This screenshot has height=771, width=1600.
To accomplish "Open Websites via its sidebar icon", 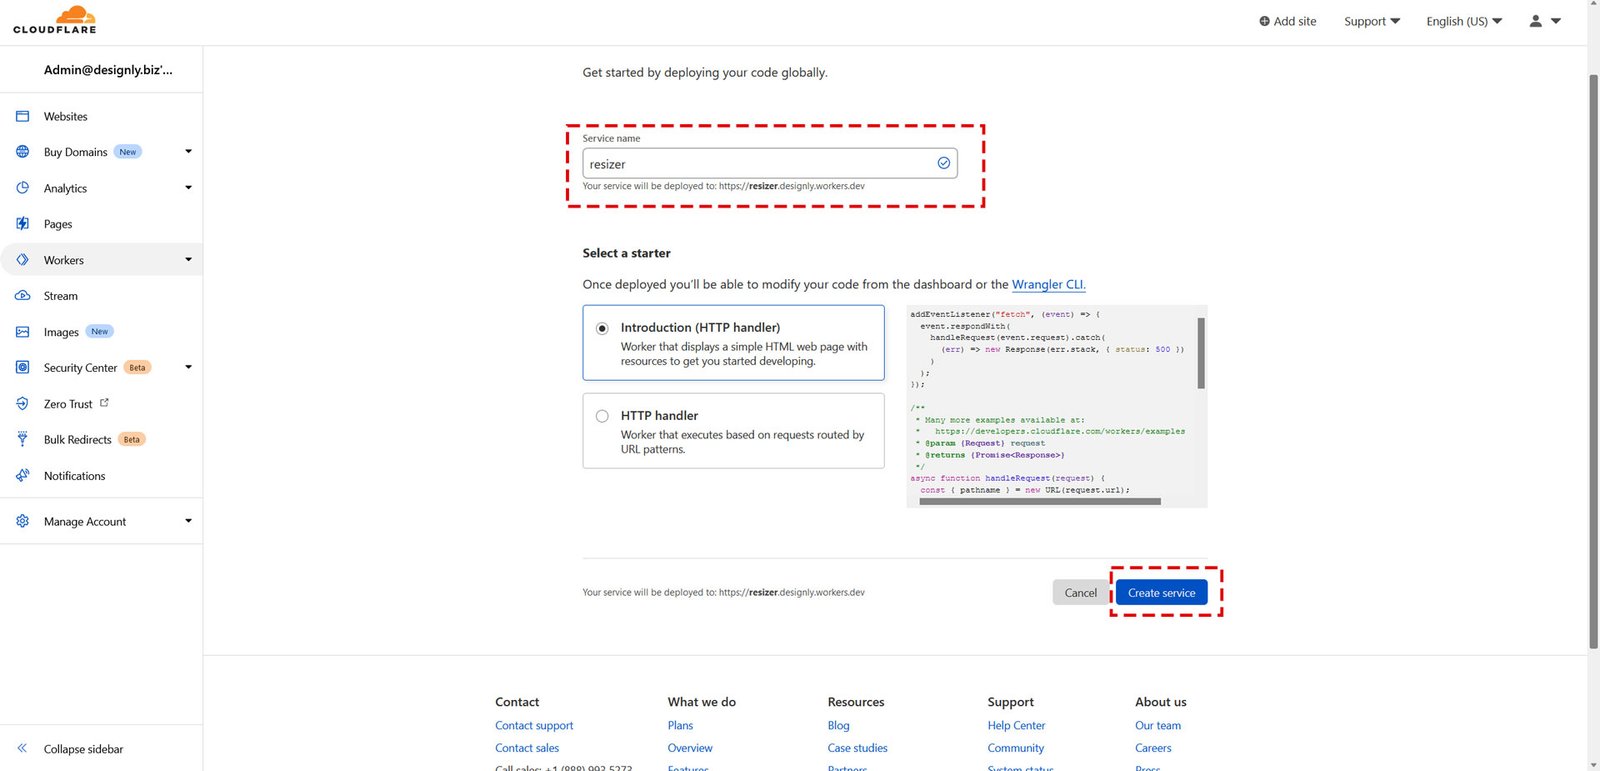I will [x=22, y=116].
